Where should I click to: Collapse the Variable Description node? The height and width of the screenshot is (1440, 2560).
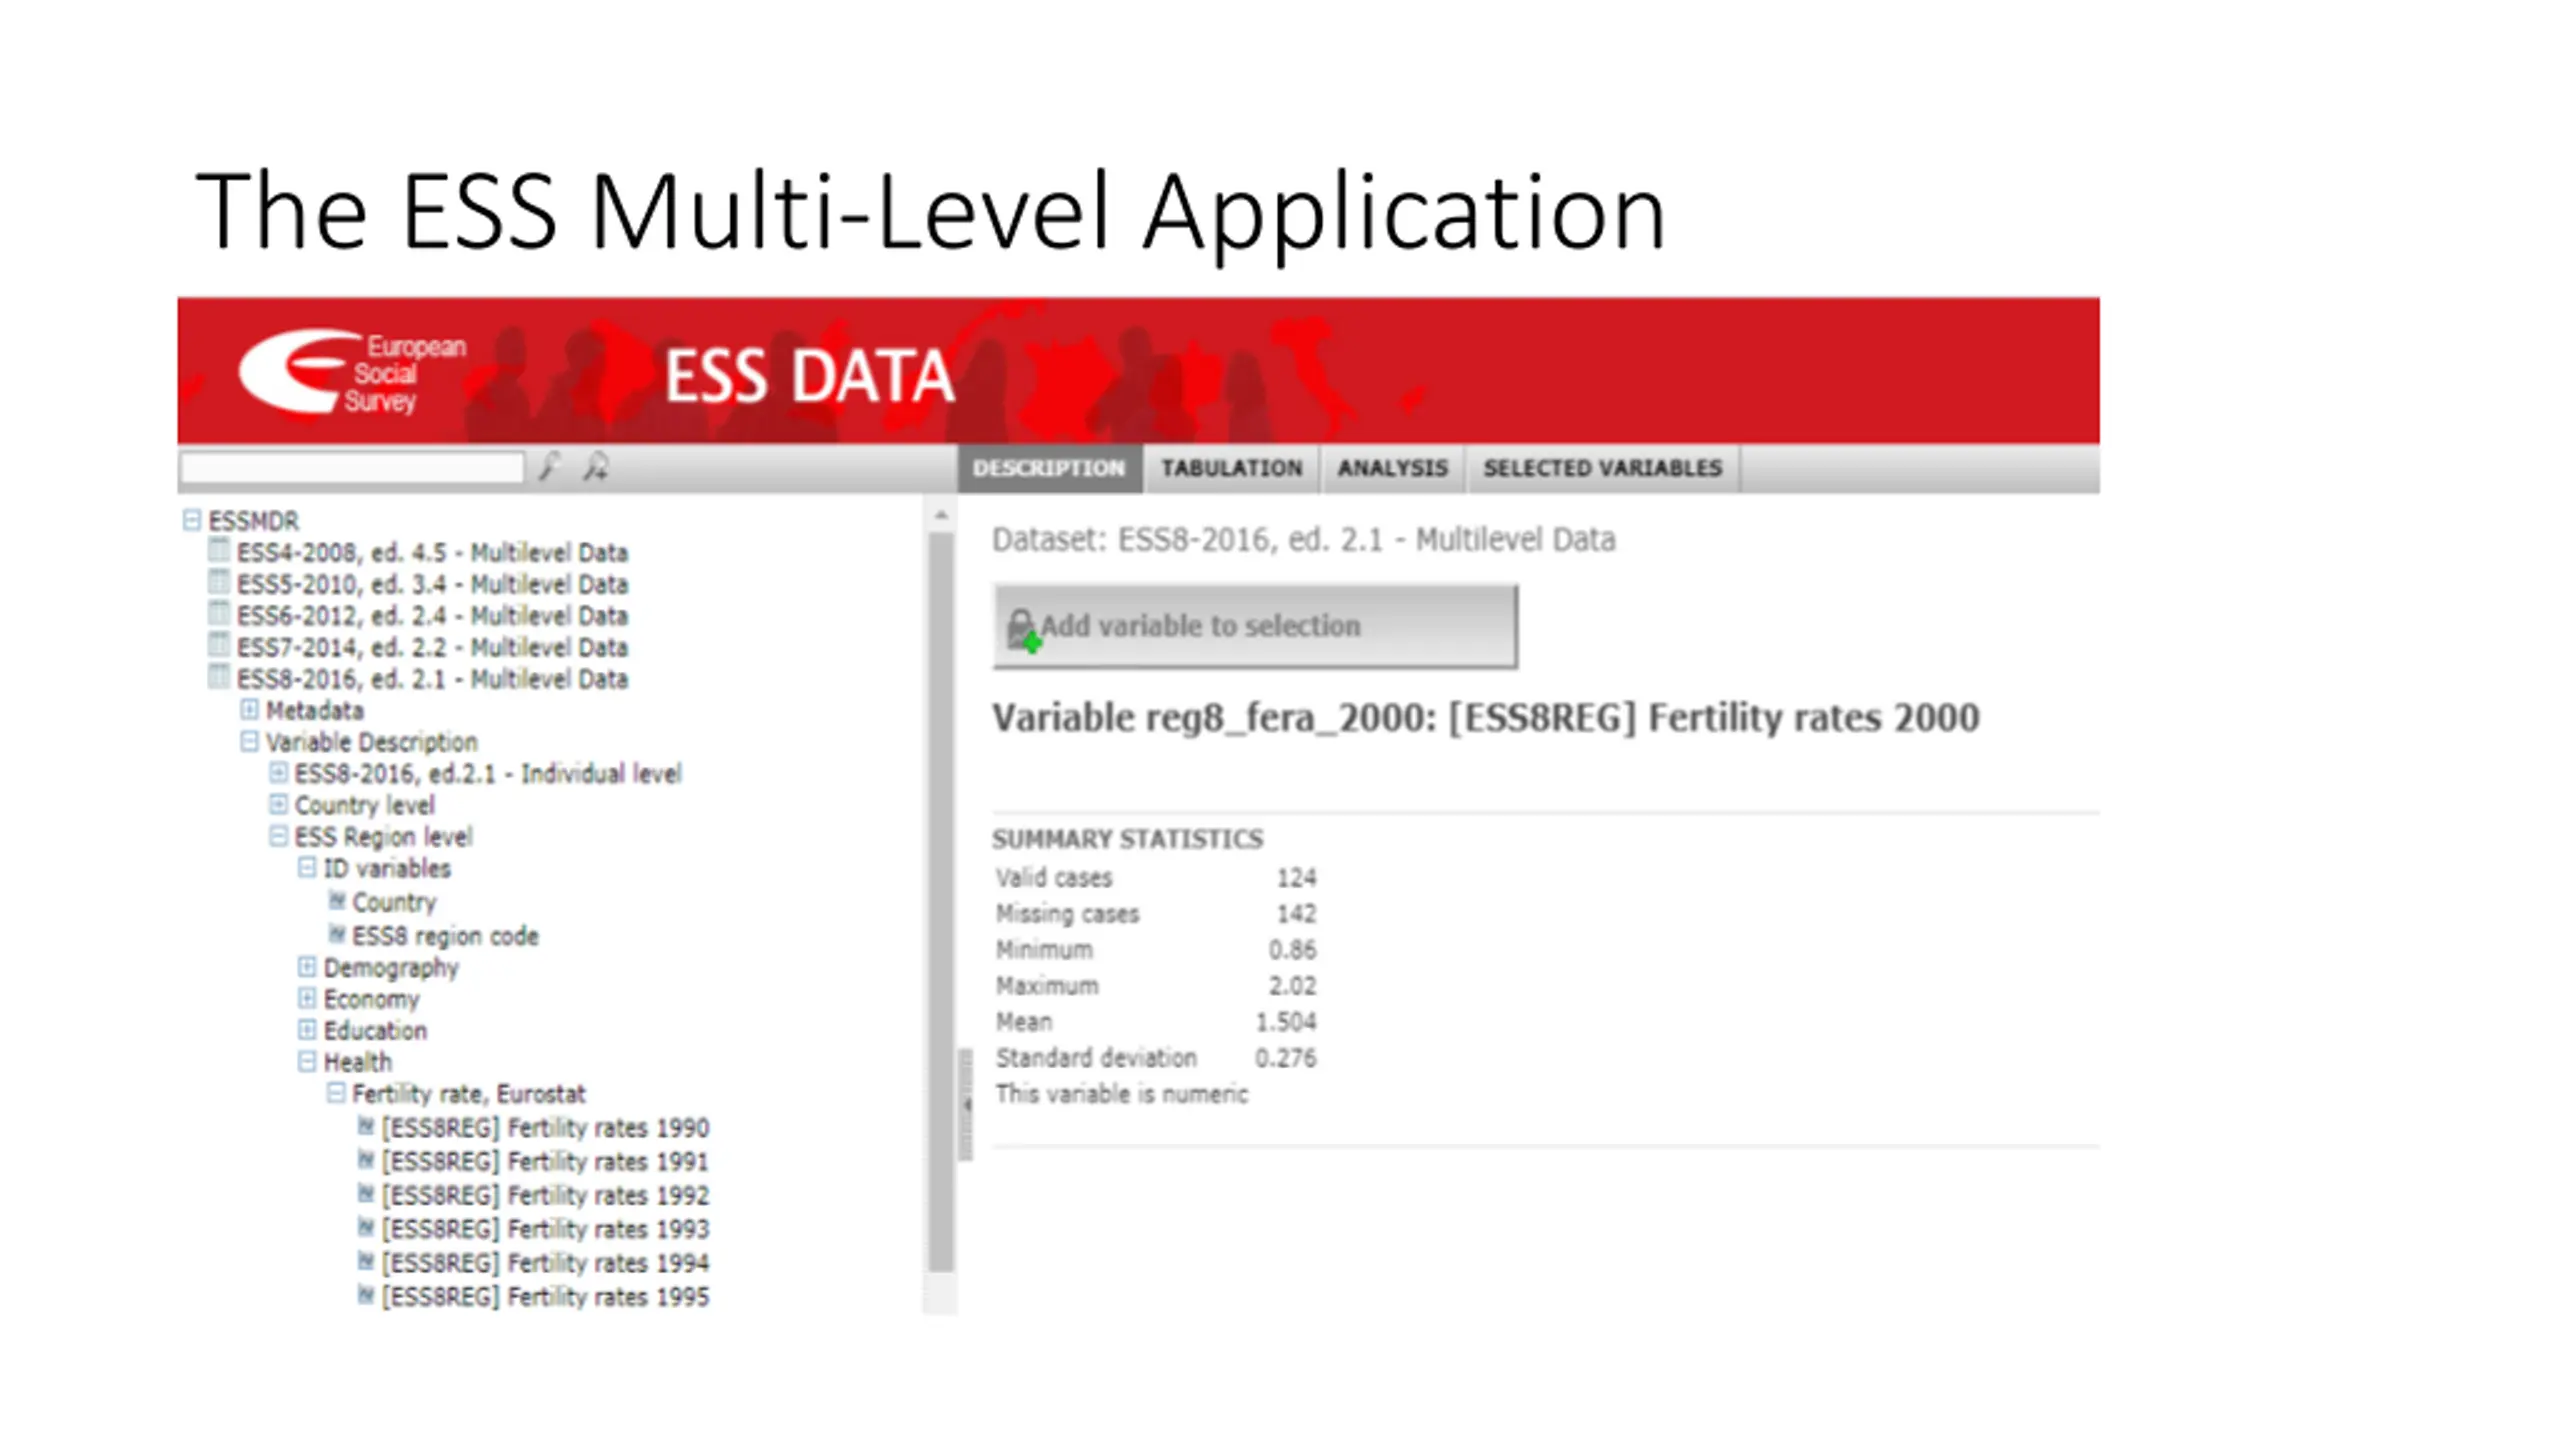(250, 741)
